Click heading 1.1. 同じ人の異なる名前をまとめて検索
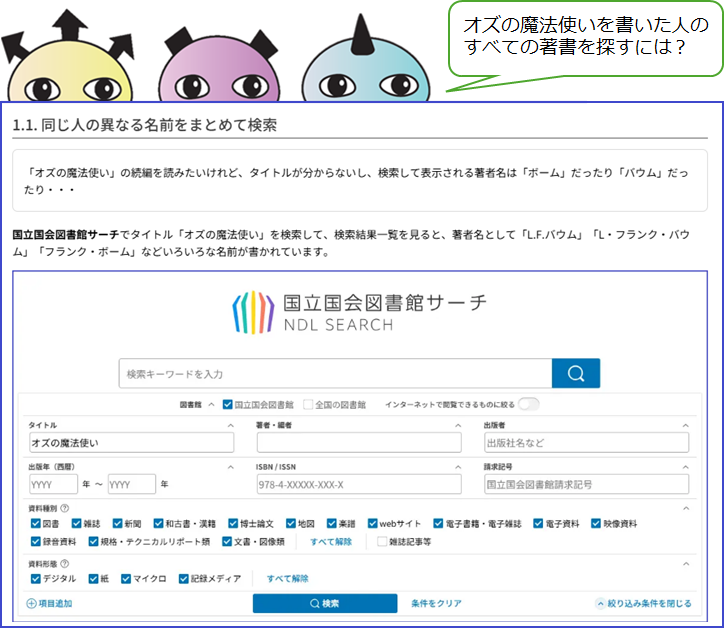 145,125
